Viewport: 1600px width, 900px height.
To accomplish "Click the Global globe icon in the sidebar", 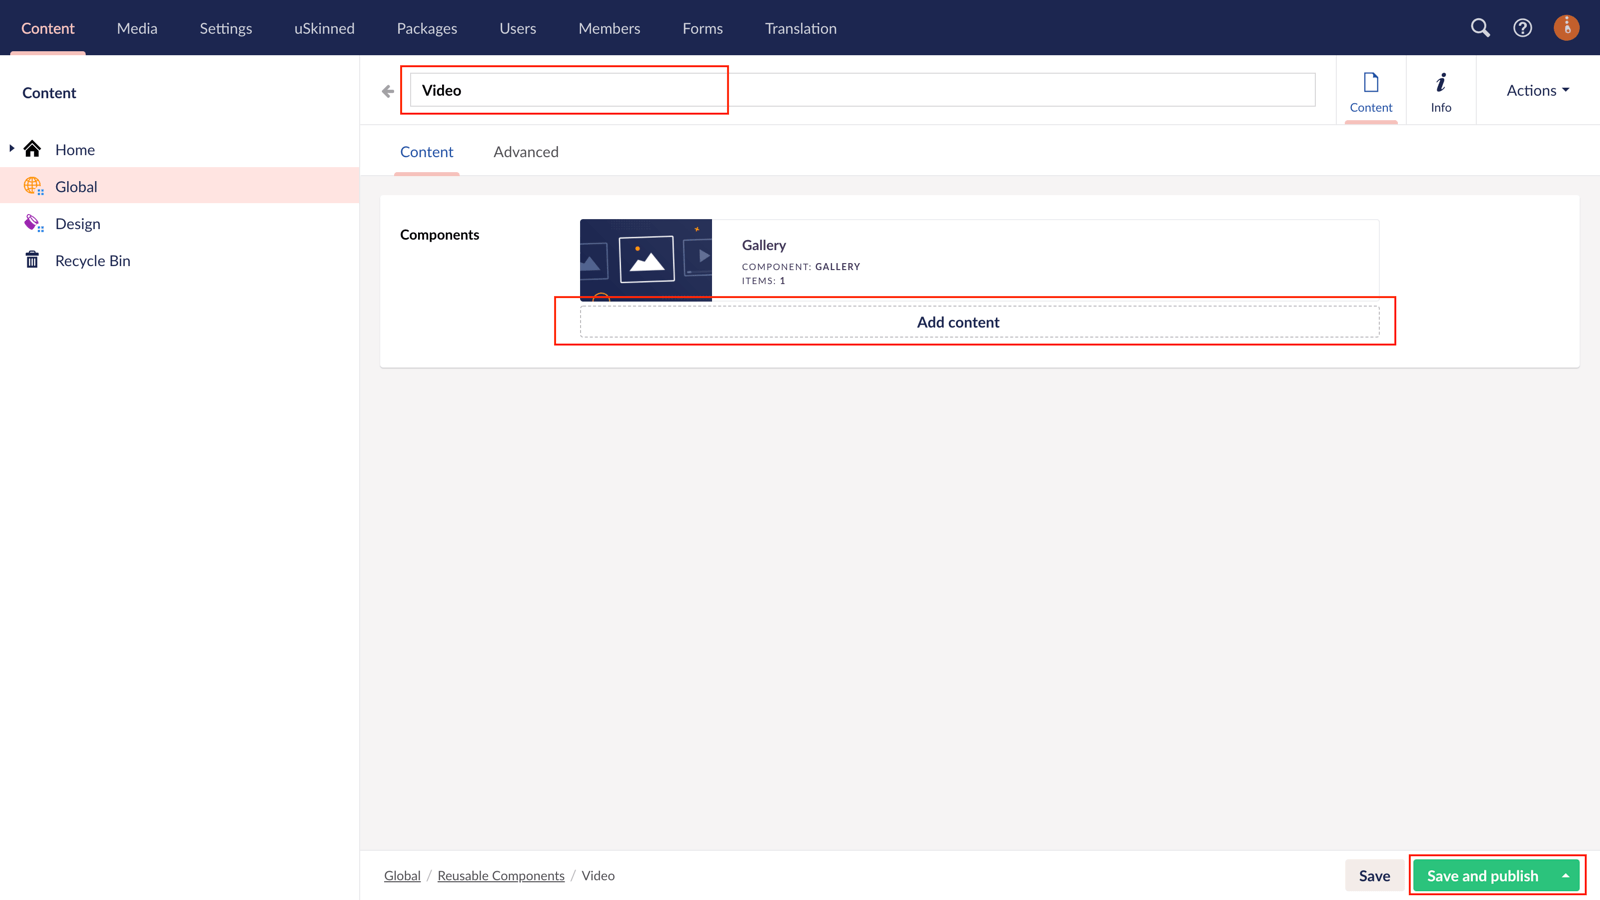I will pyautogui.click(x=32, y=186).
